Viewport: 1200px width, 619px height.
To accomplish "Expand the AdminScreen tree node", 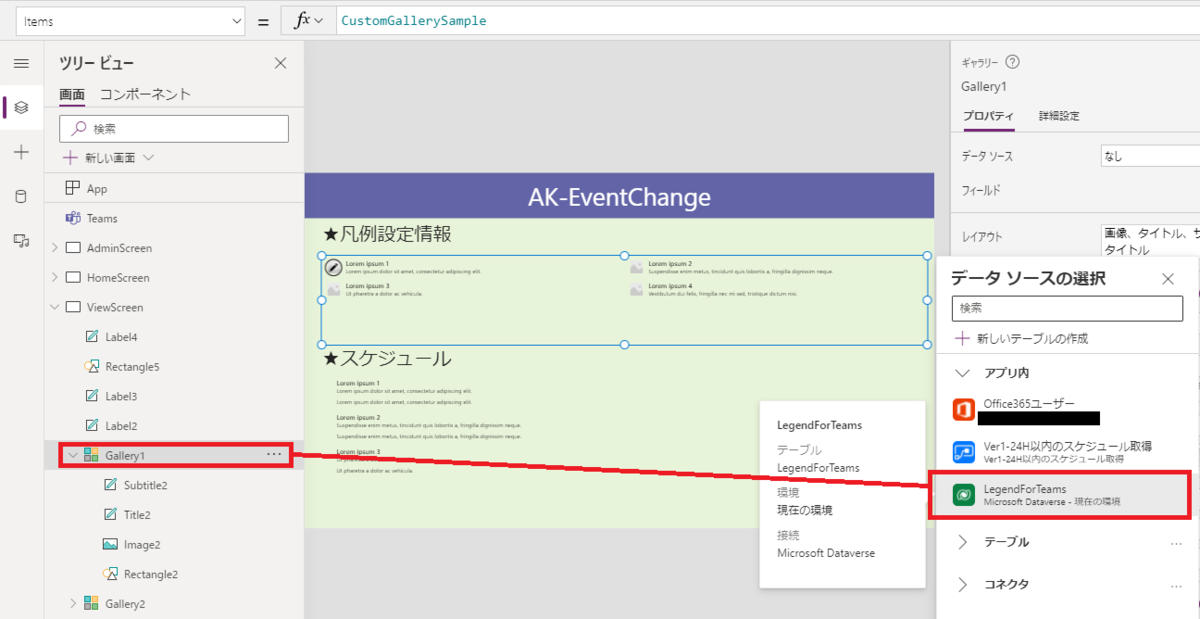I will pyautogui.click(x=57, y=247).
